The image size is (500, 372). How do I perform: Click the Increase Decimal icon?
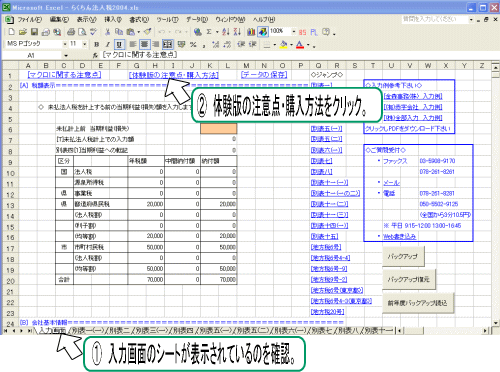tap(216, 44)
